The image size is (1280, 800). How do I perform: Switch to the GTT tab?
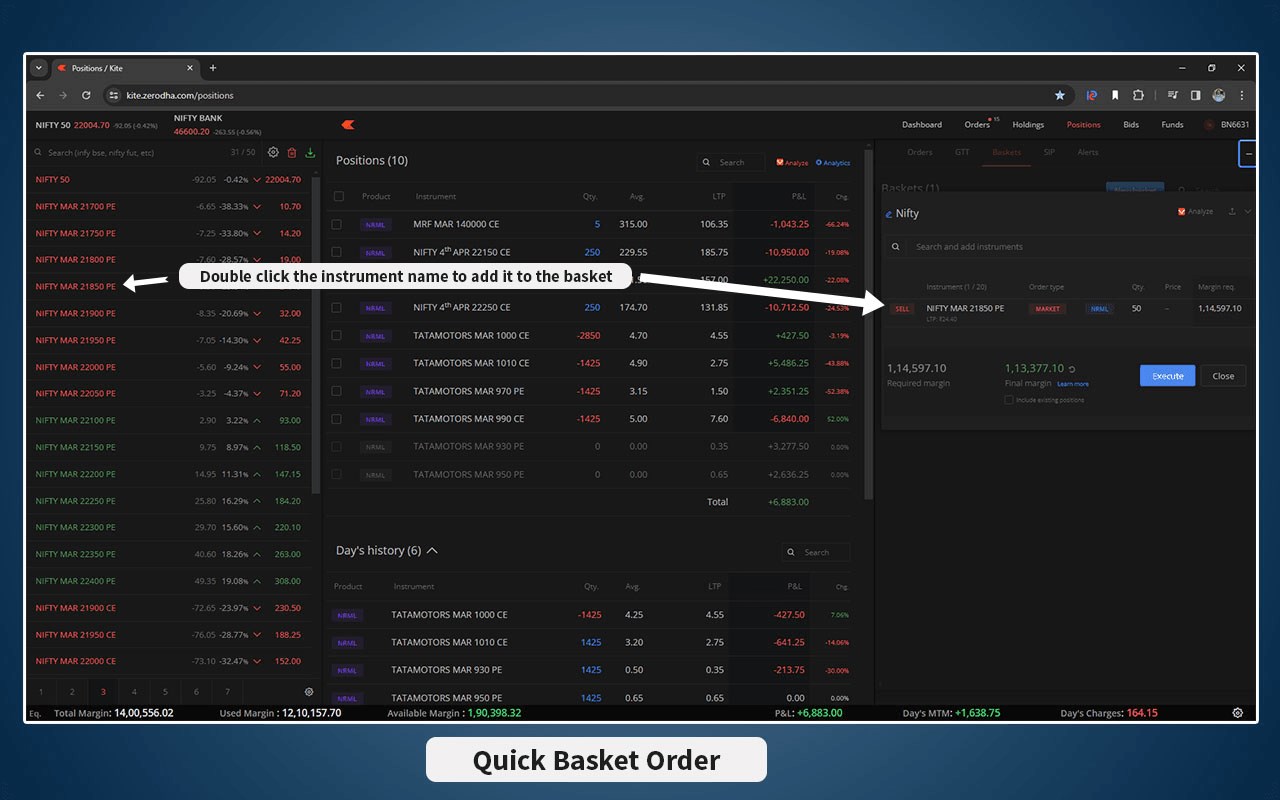962,152
